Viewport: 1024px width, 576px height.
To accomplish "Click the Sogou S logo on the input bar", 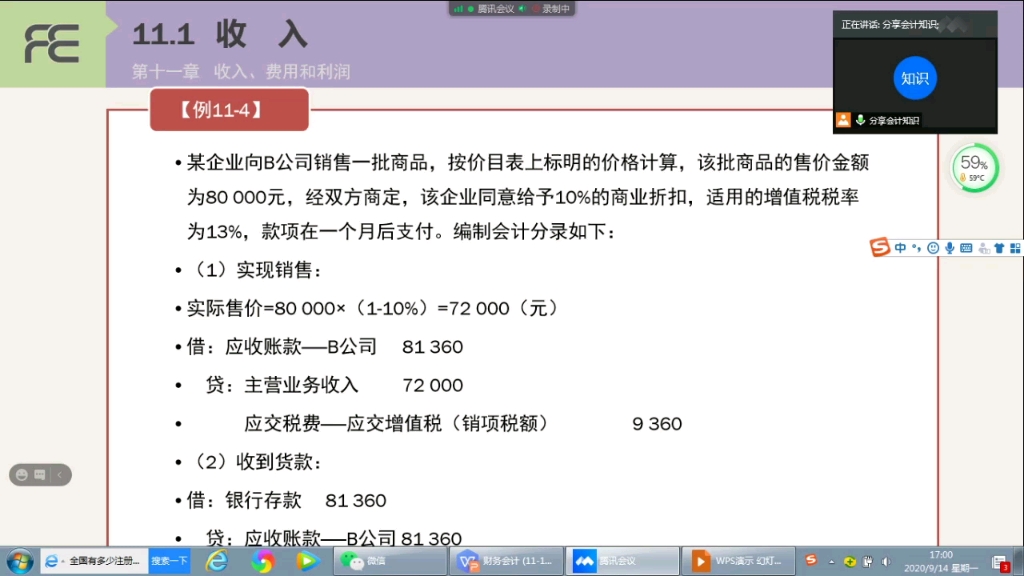I will click(880, 248).
